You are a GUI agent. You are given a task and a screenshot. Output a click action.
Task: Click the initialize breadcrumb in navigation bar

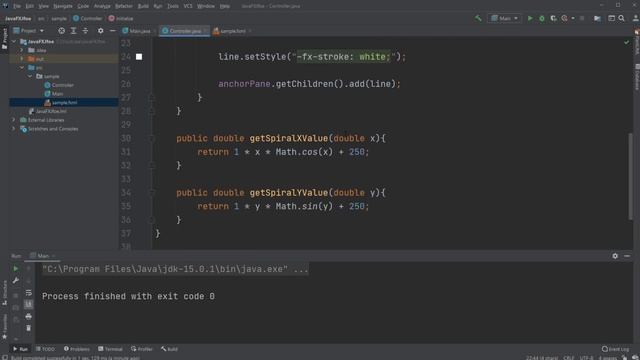121,18
